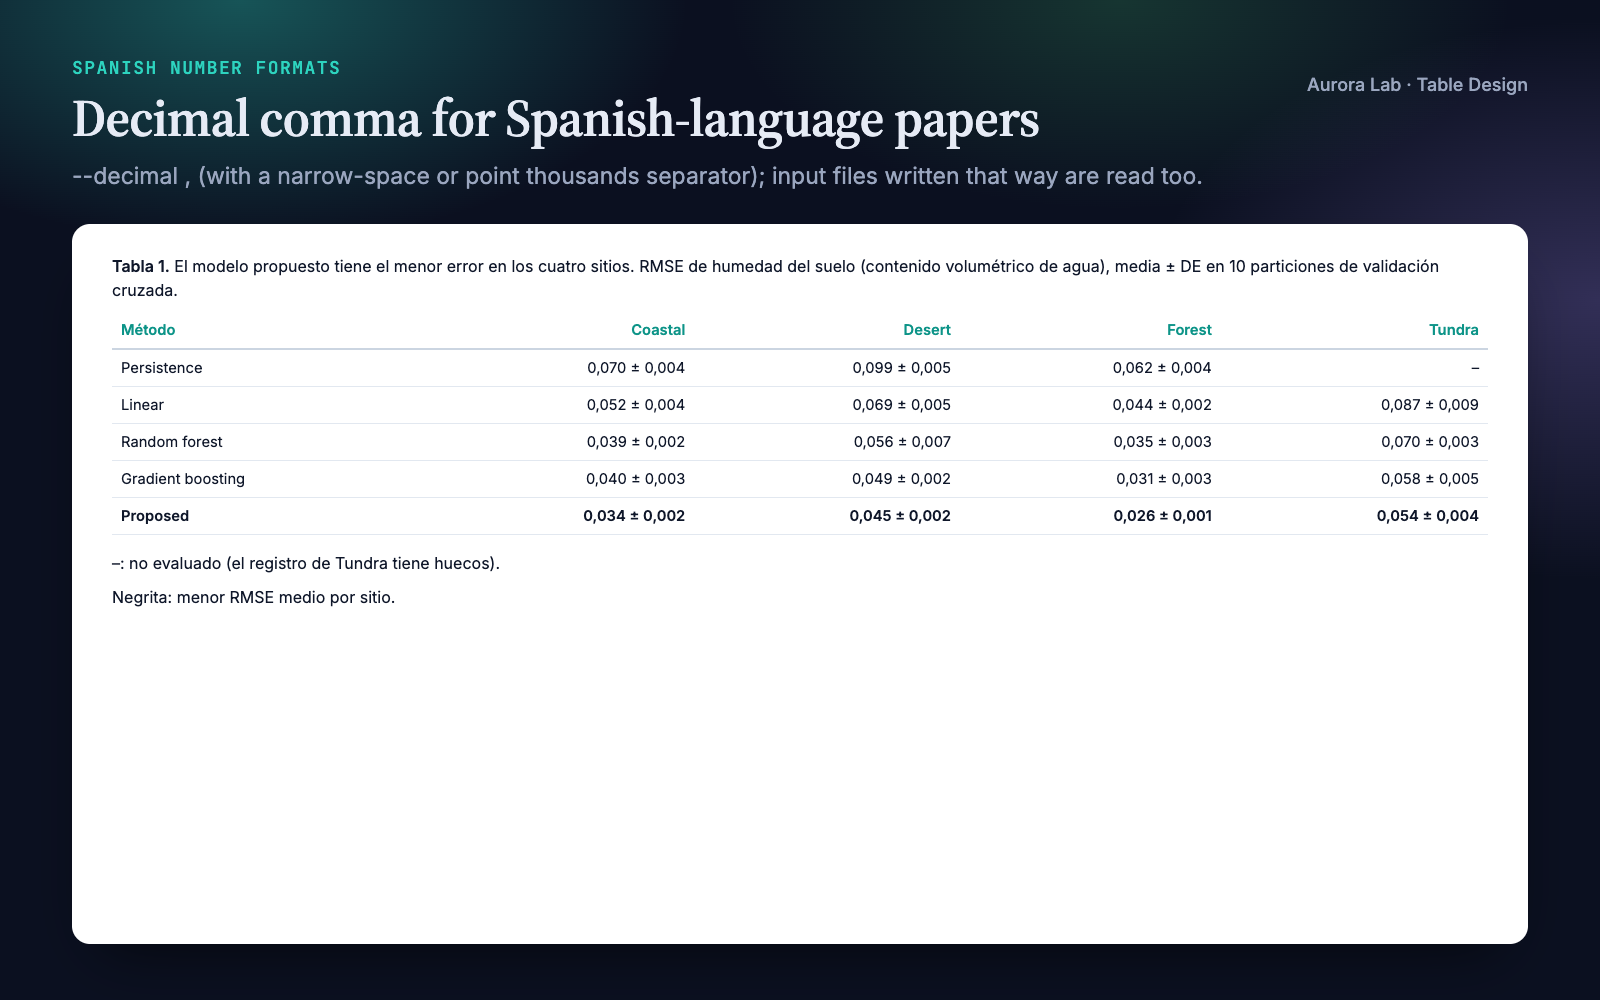Screen dimensions: 1600x1000
Task: Click Linear Tundra value 0,087 ± 0,009
Action: (x=1430, y=405)
